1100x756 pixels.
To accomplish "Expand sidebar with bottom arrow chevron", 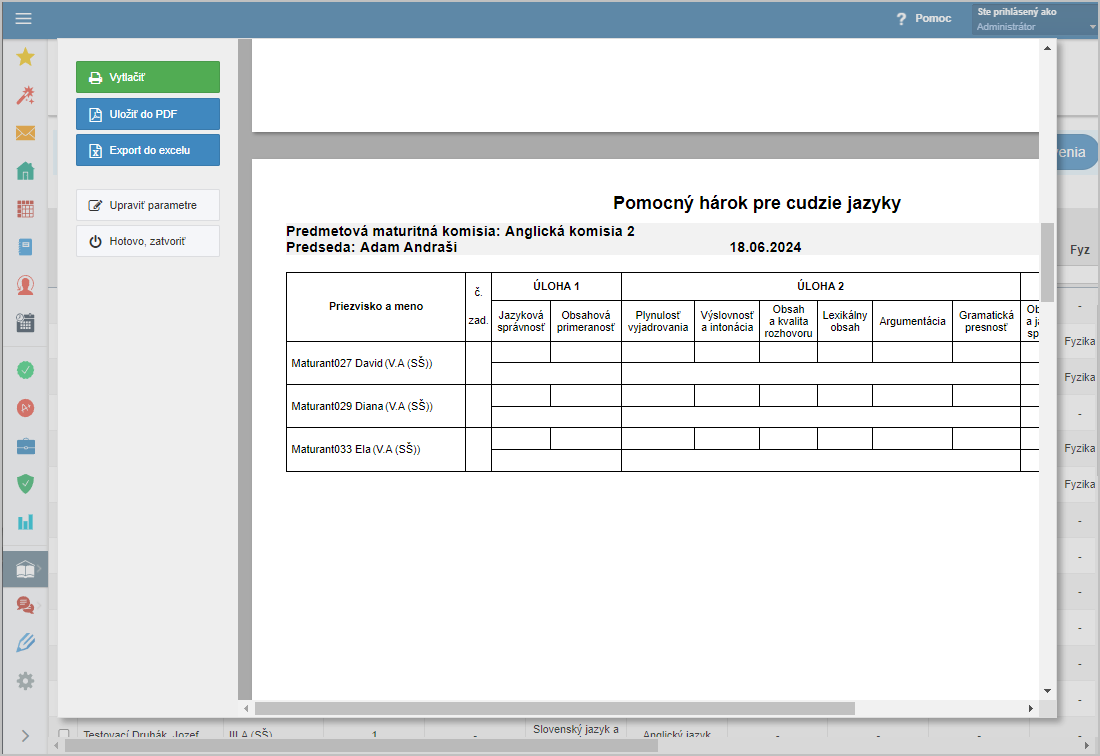I will [x=25, y=735].
